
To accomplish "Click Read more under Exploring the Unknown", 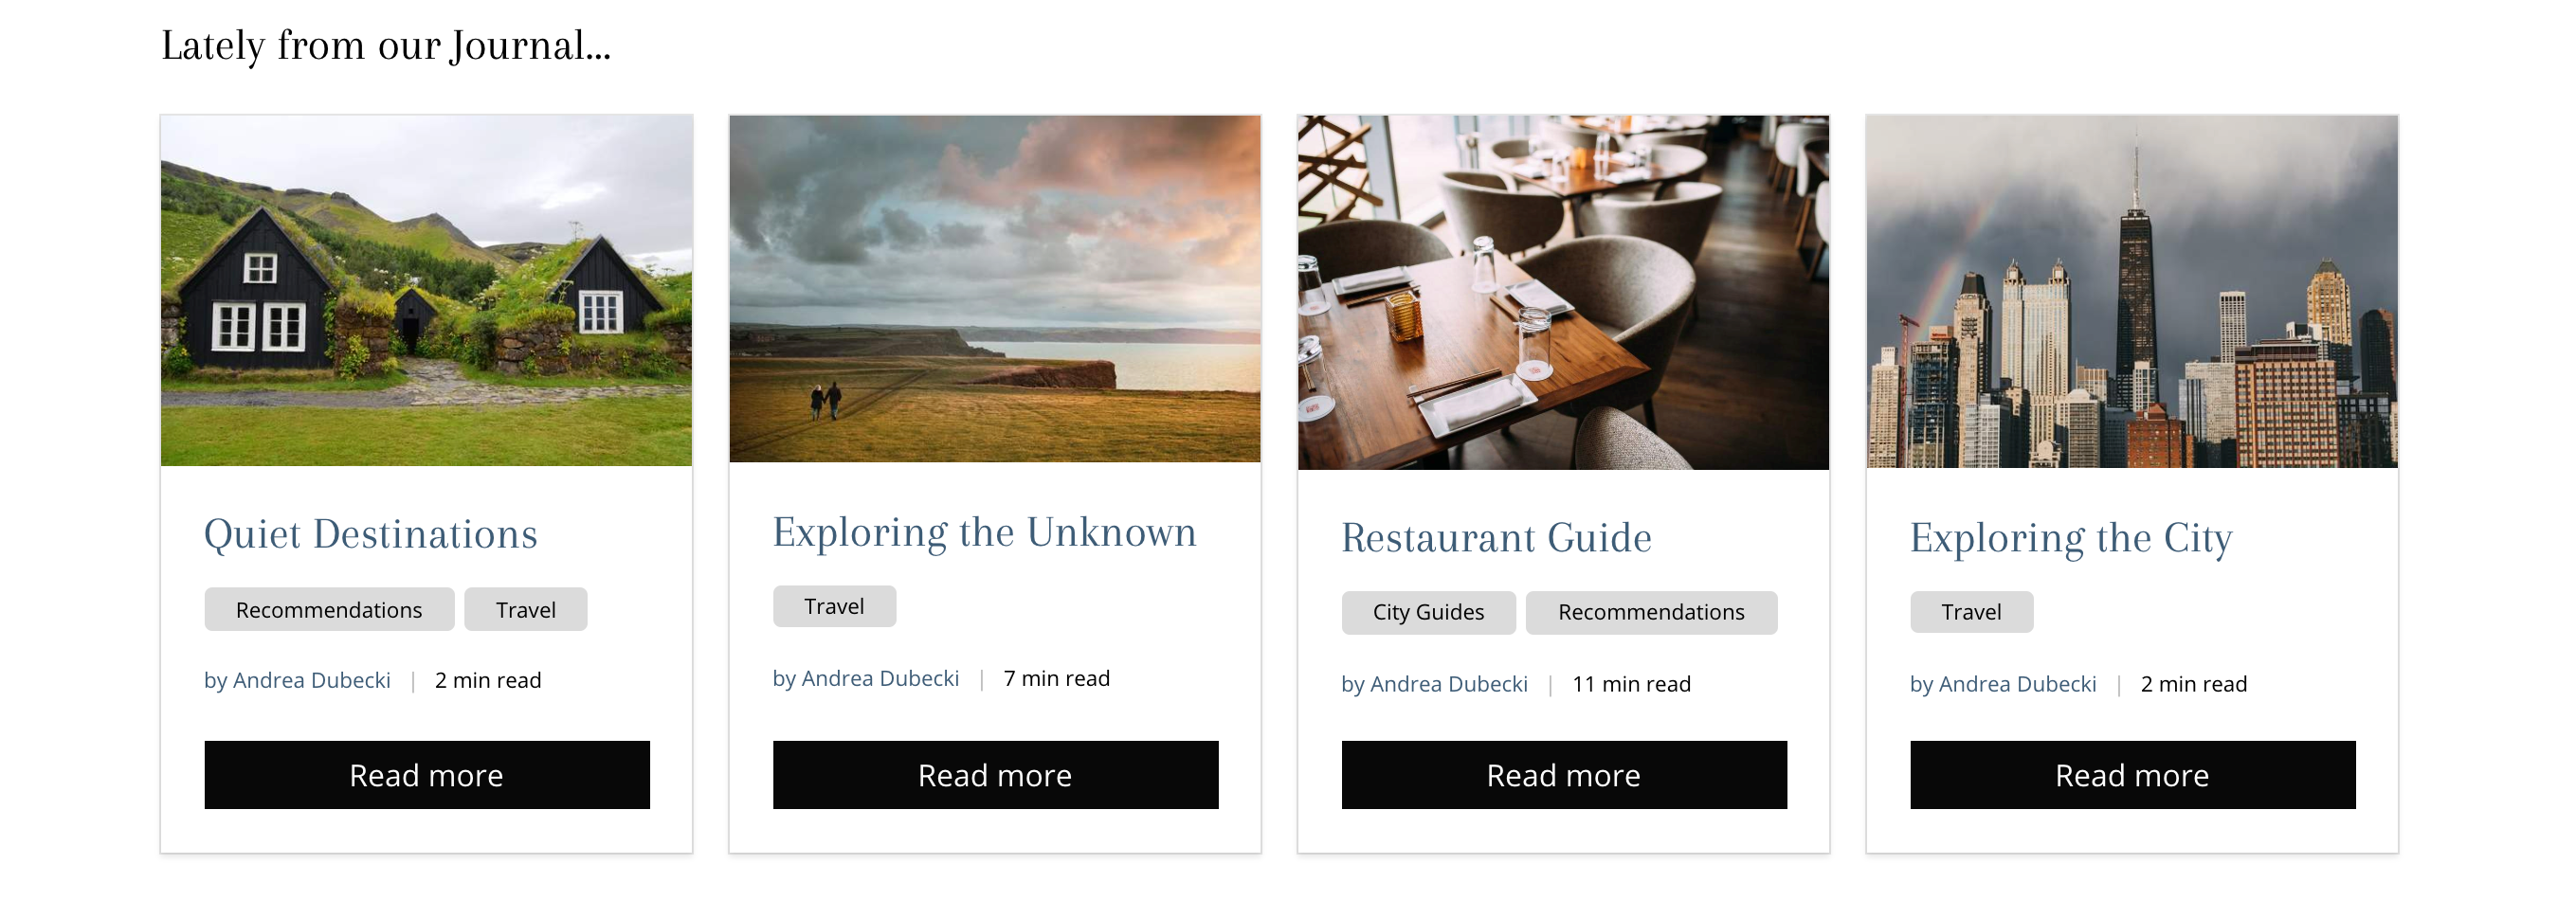I will tap(995, 775).
